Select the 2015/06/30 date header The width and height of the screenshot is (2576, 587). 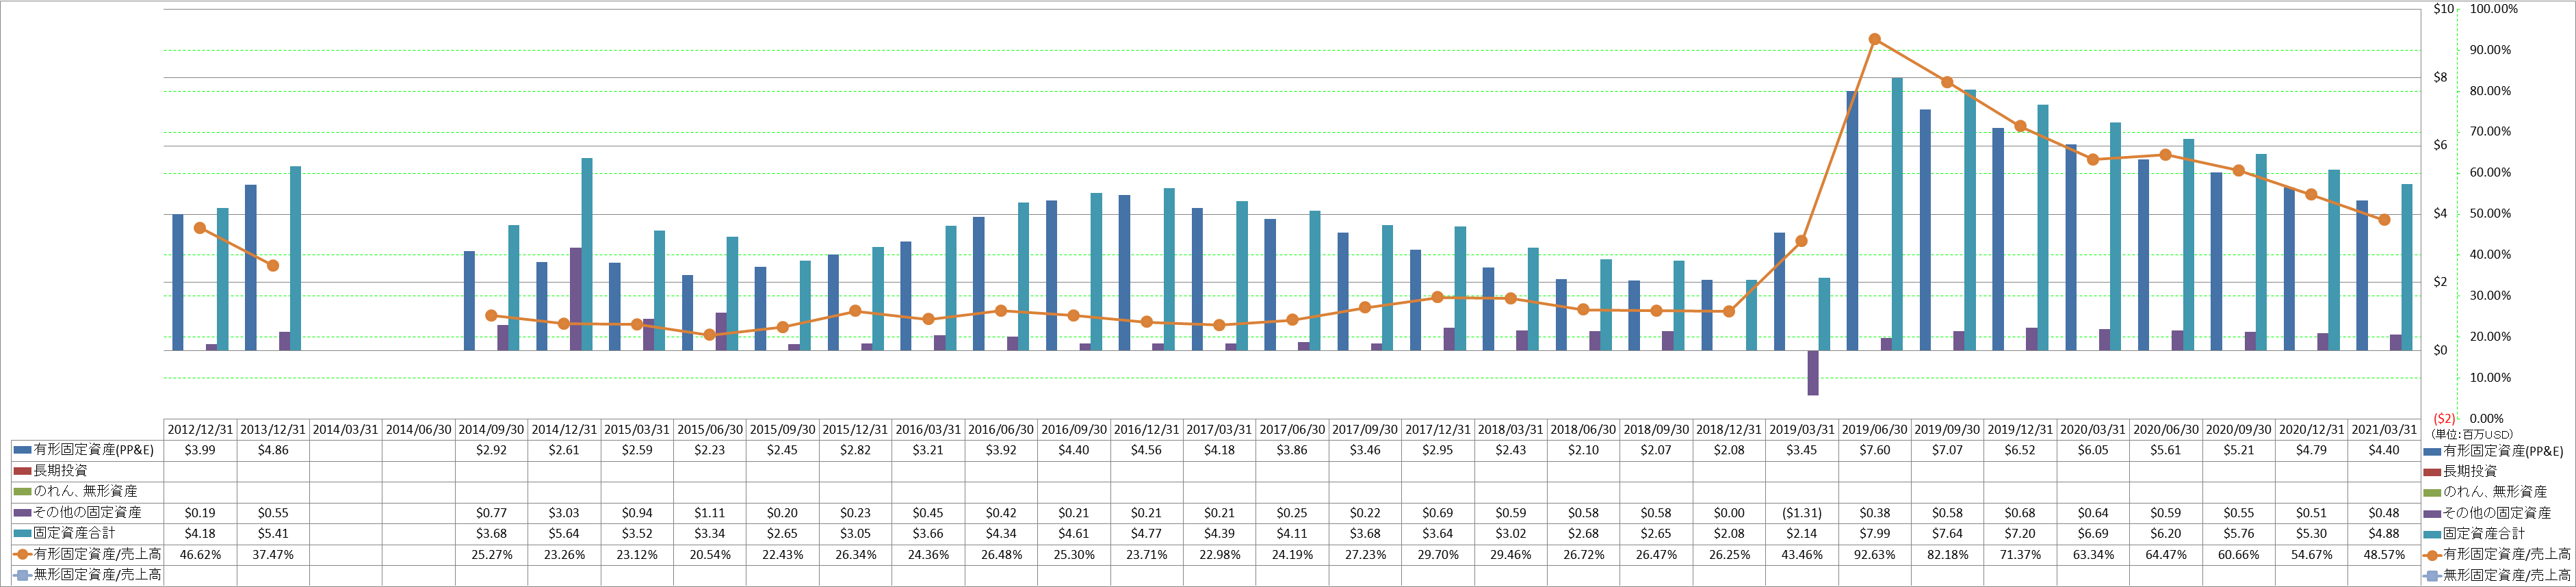pos(710,429)
